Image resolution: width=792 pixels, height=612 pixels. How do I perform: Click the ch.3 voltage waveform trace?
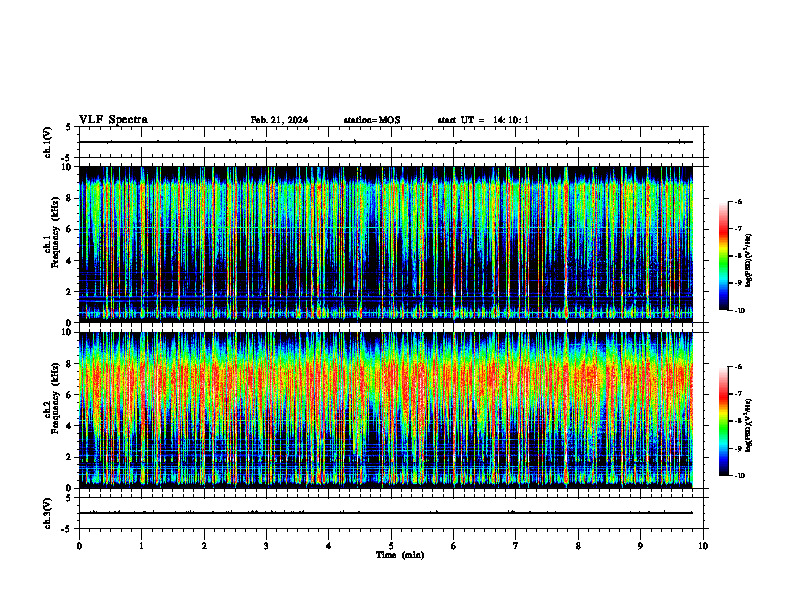click(386, 513)
